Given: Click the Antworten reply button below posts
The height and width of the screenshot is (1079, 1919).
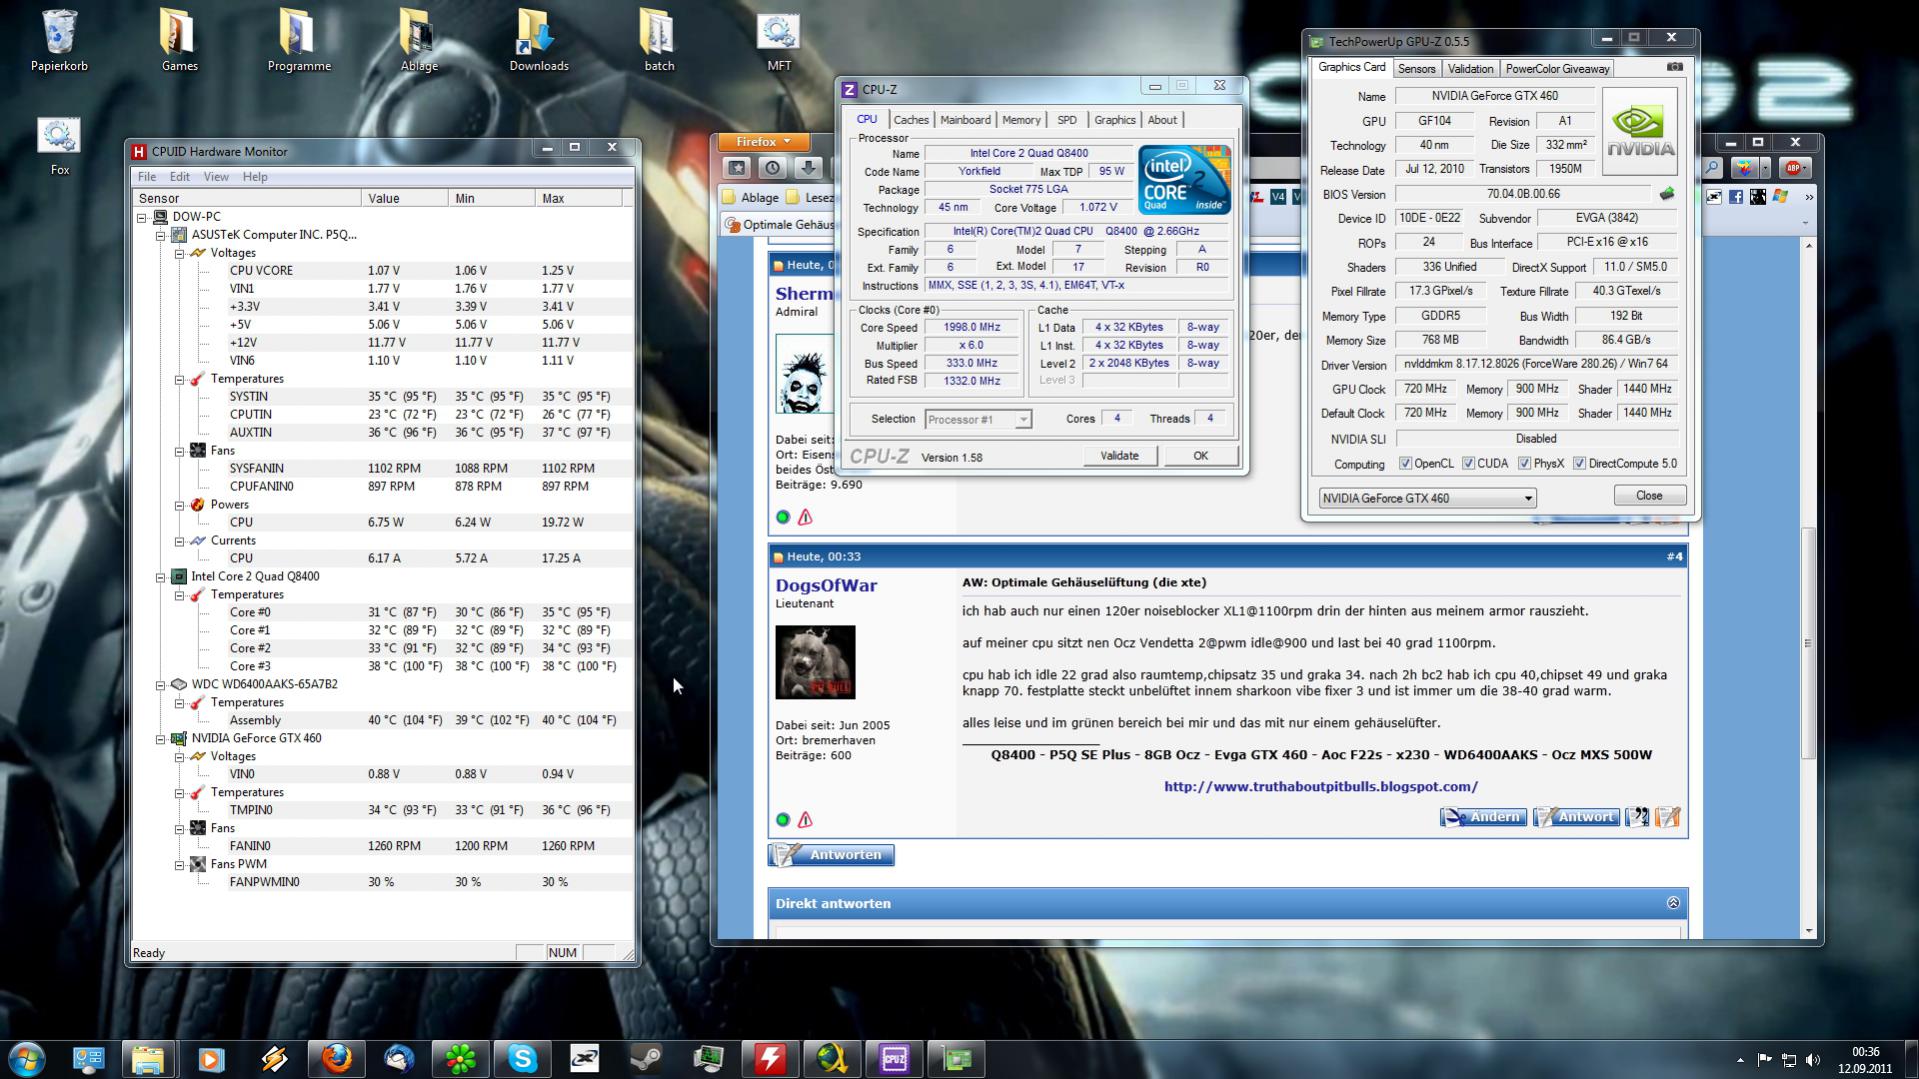Looking at the screenshot, I should click(x=831, y=855).
